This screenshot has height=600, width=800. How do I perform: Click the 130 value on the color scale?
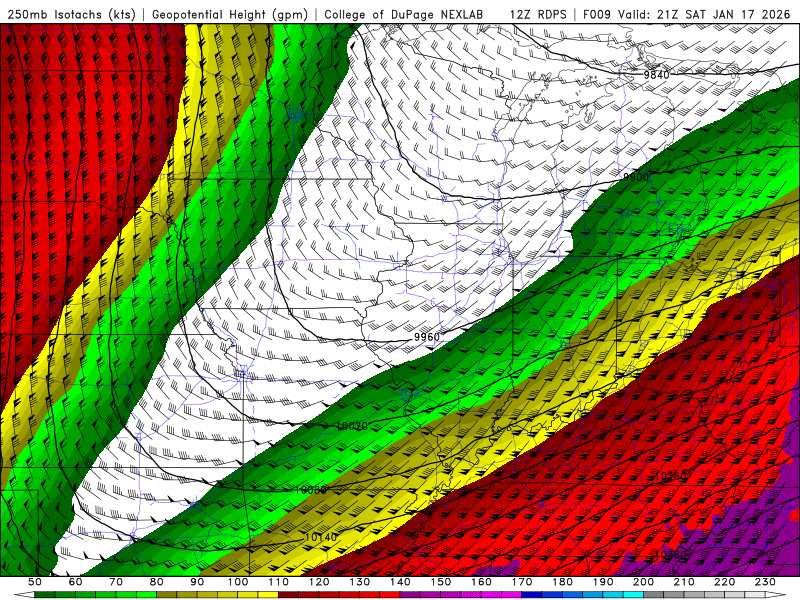point(360,582)
